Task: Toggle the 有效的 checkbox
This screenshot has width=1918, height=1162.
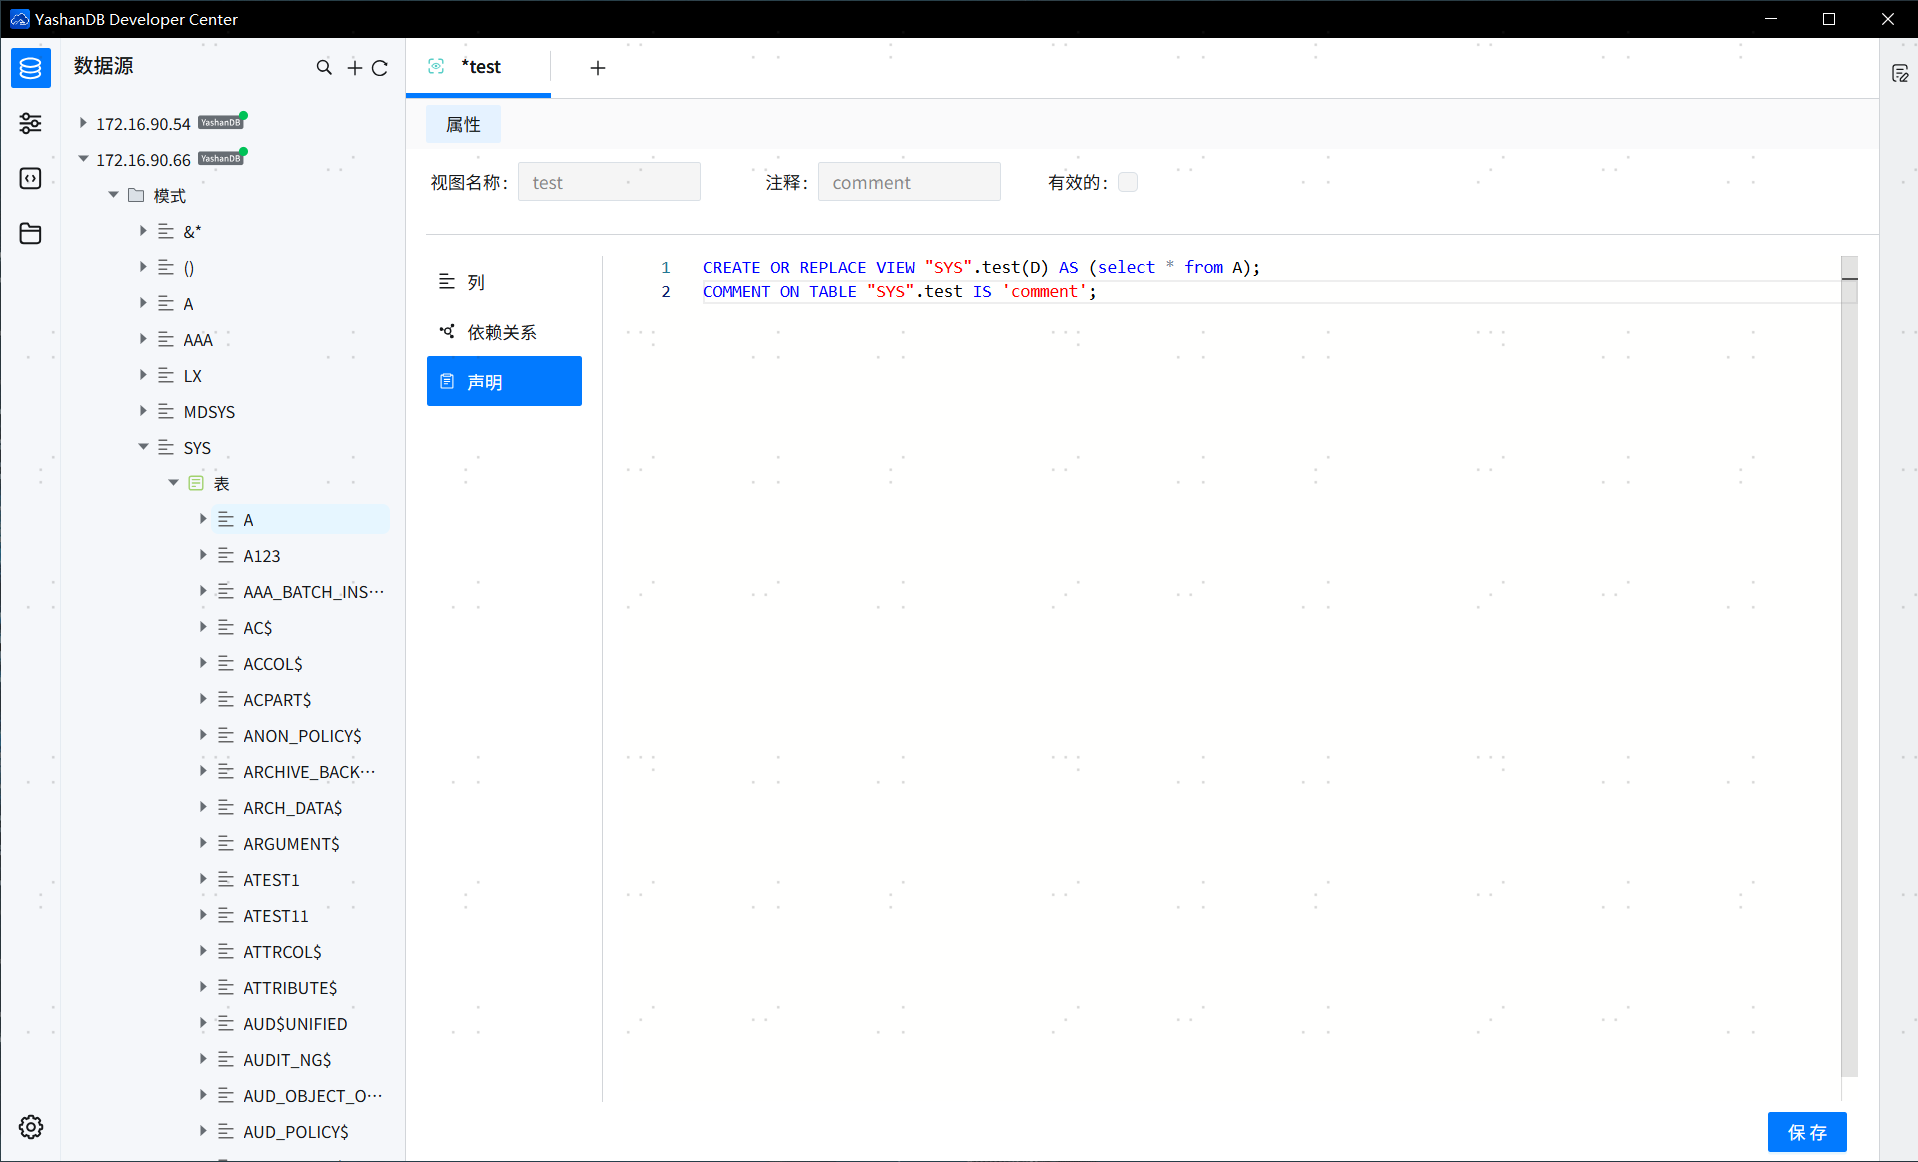Action: point(1127,182)
